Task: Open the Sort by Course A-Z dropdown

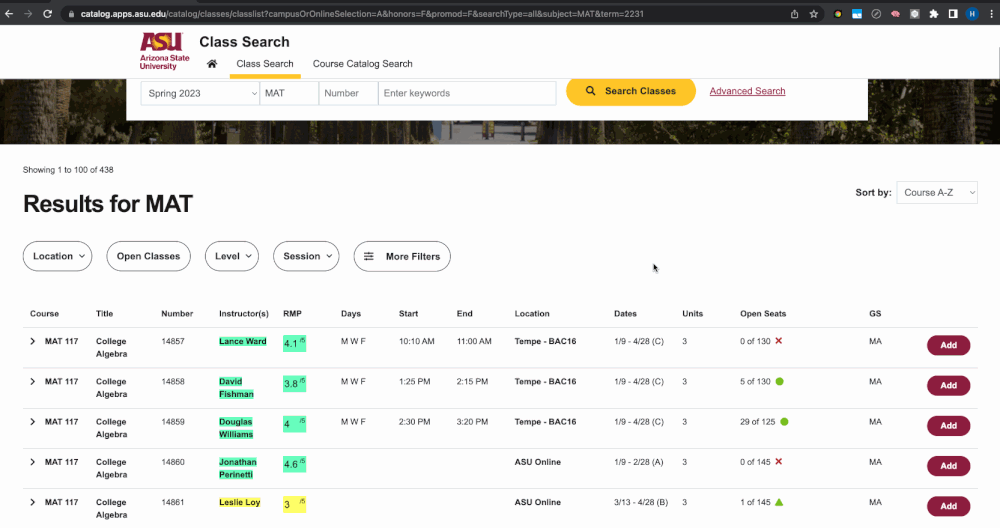Action: click(936, 193)
